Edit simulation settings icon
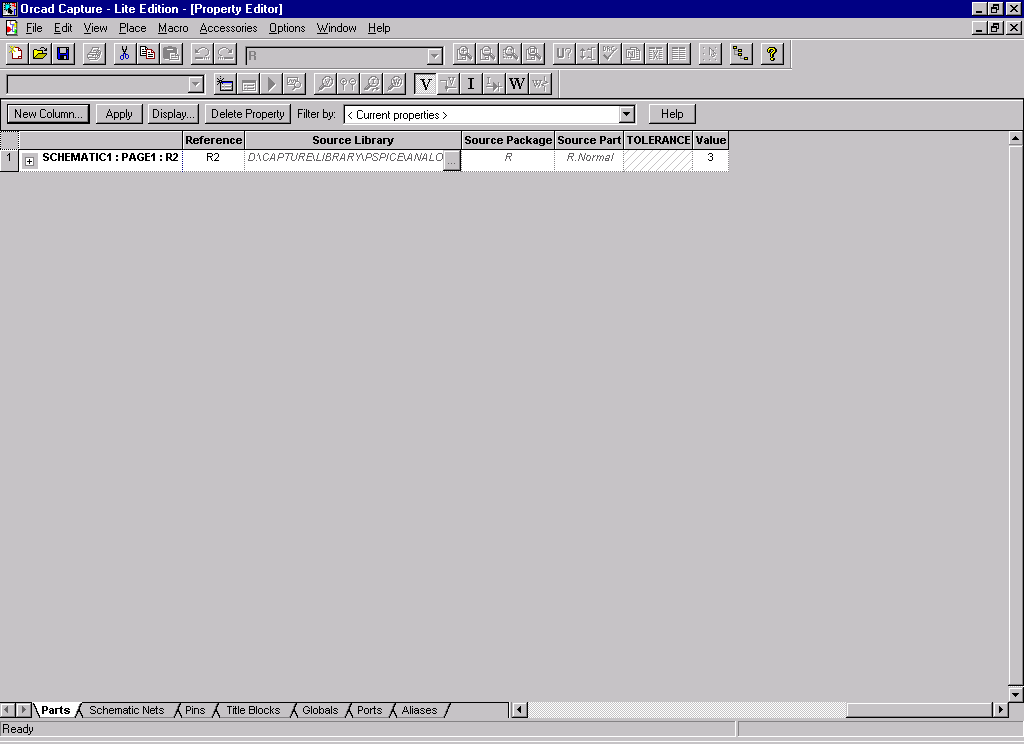The image size is (1024, 744). (x=249, y=84)
